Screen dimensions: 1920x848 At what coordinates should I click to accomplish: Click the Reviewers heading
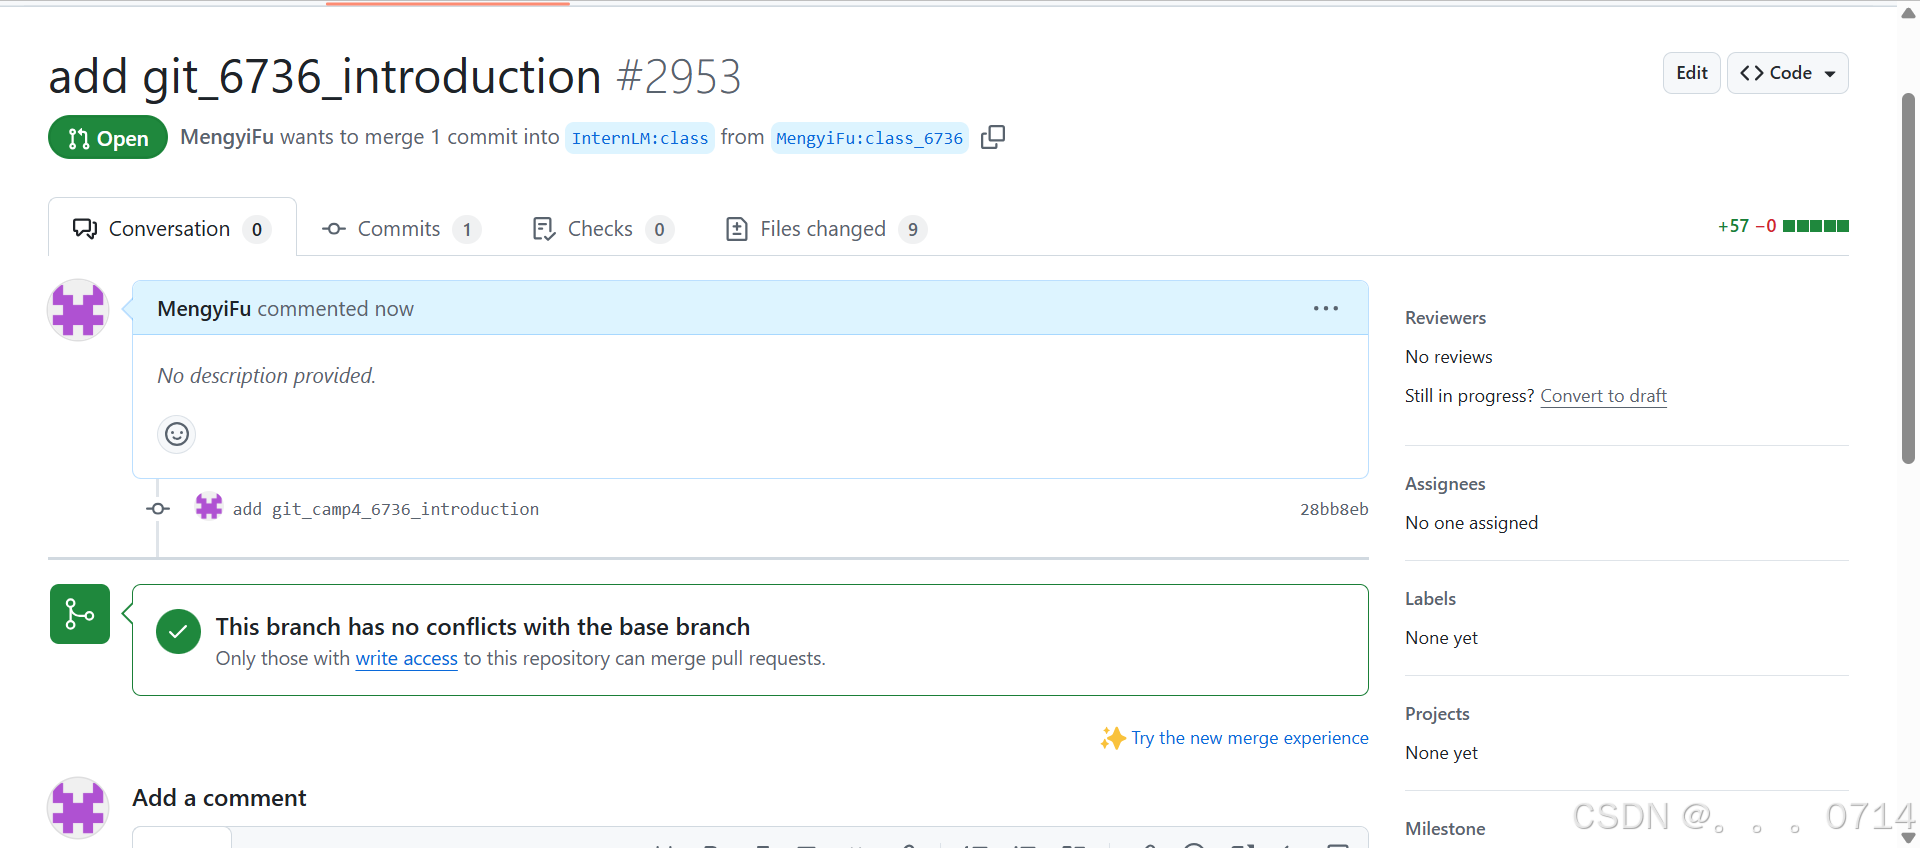pos(1445,318)
